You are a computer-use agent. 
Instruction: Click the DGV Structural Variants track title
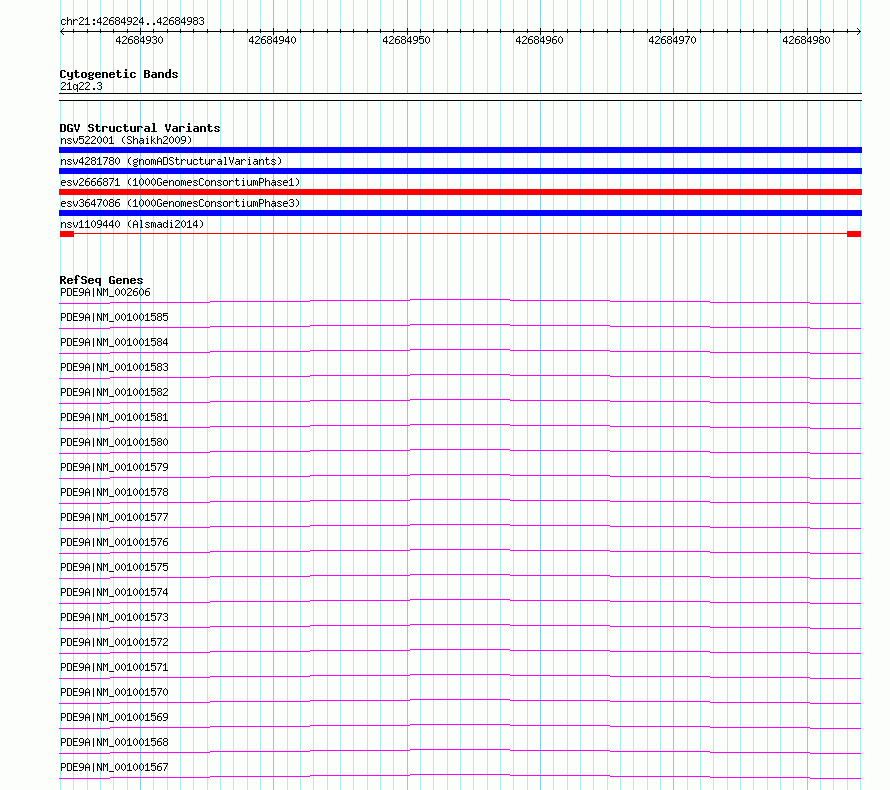point(140,128)
